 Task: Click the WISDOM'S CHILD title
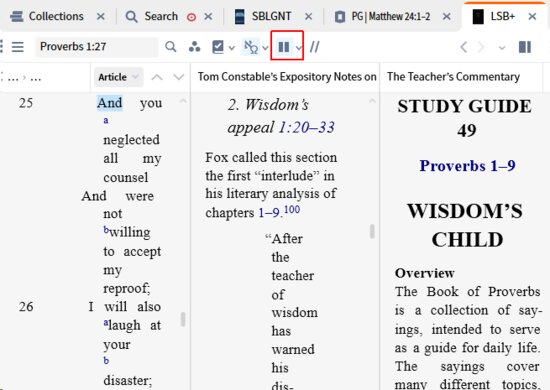pos(465,226)
